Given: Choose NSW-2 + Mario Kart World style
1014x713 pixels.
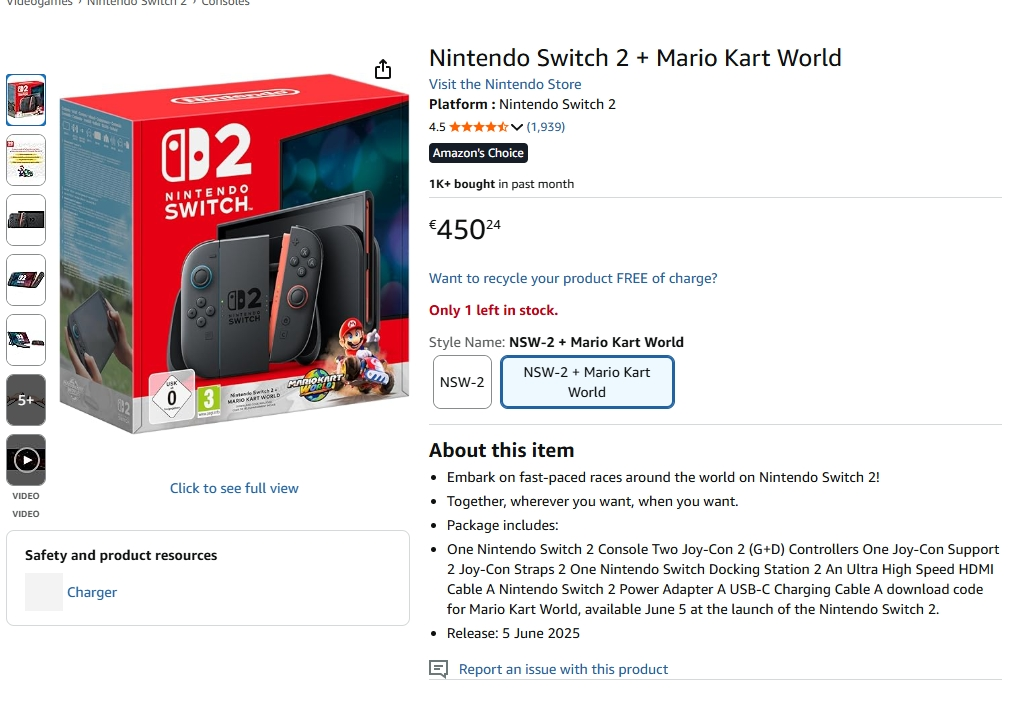Looking at the screenshot, I should pyautogui.click(x=587, y=382).
